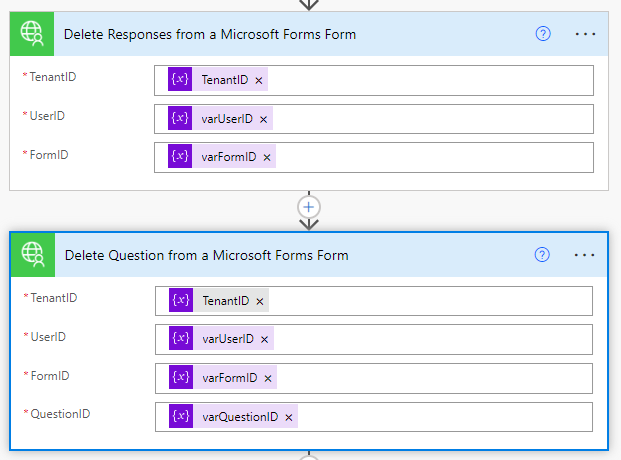Focus UserID input field in Delete Question
The width and height of the screenshot is (621, 460).
[374, 340]
